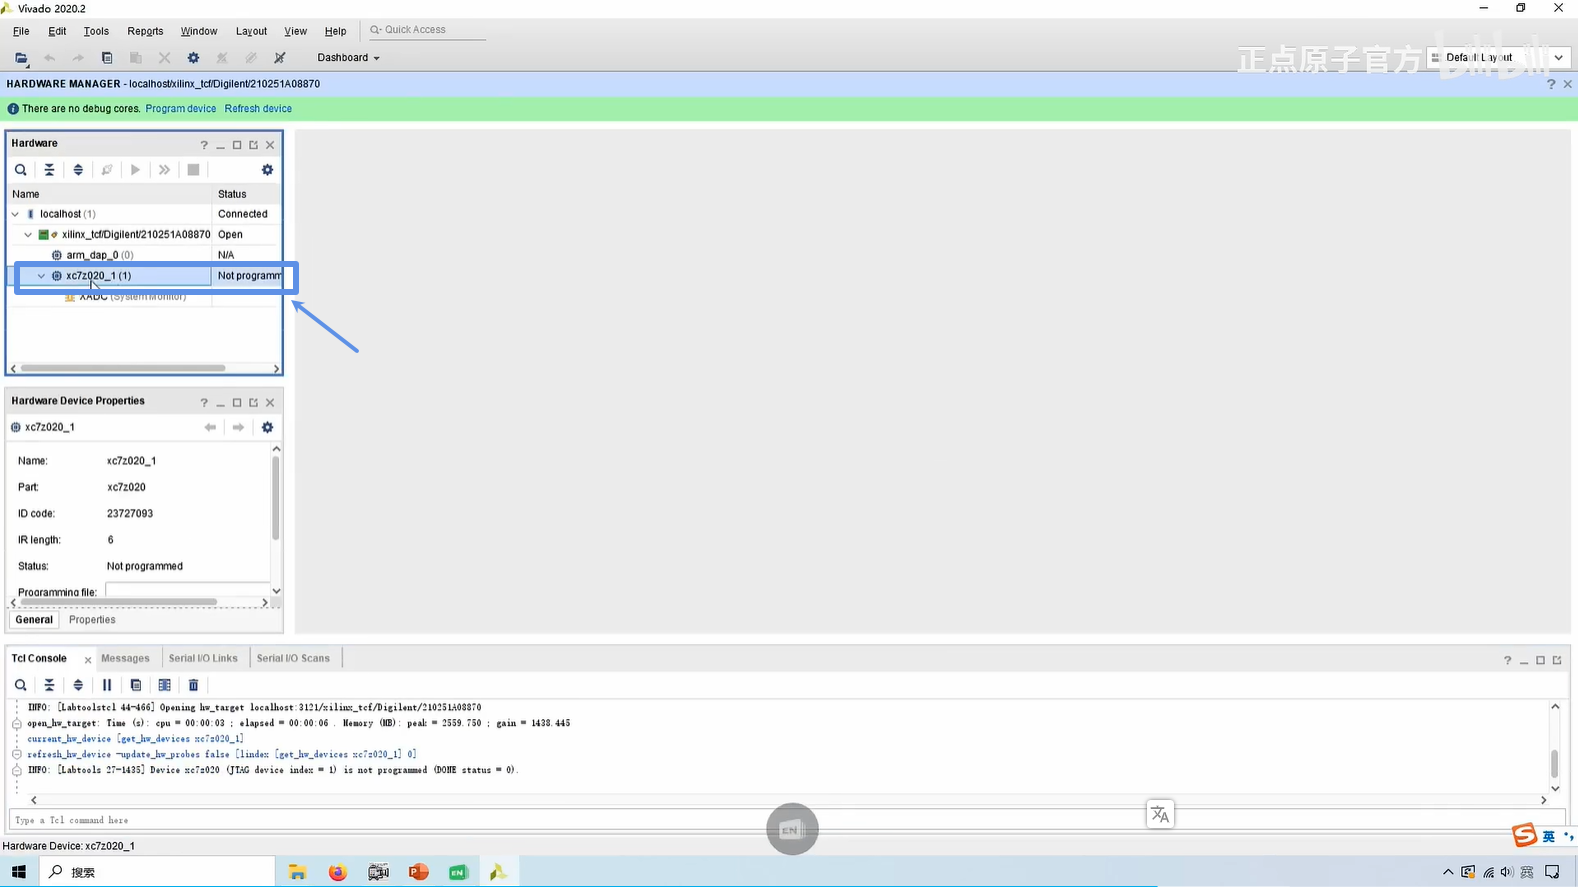The height and width of the screenshot is (887, 1578).
Task: Click the Copy icon in main toolbar
Action: 107,58
